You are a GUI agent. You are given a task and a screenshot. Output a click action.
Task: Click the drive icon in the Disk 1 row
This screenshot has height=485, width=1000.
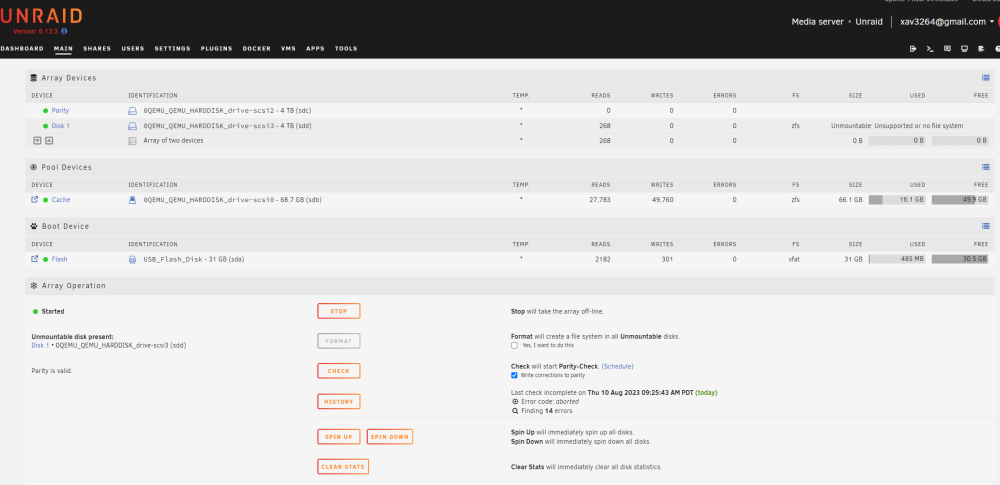tap(133, 126)
